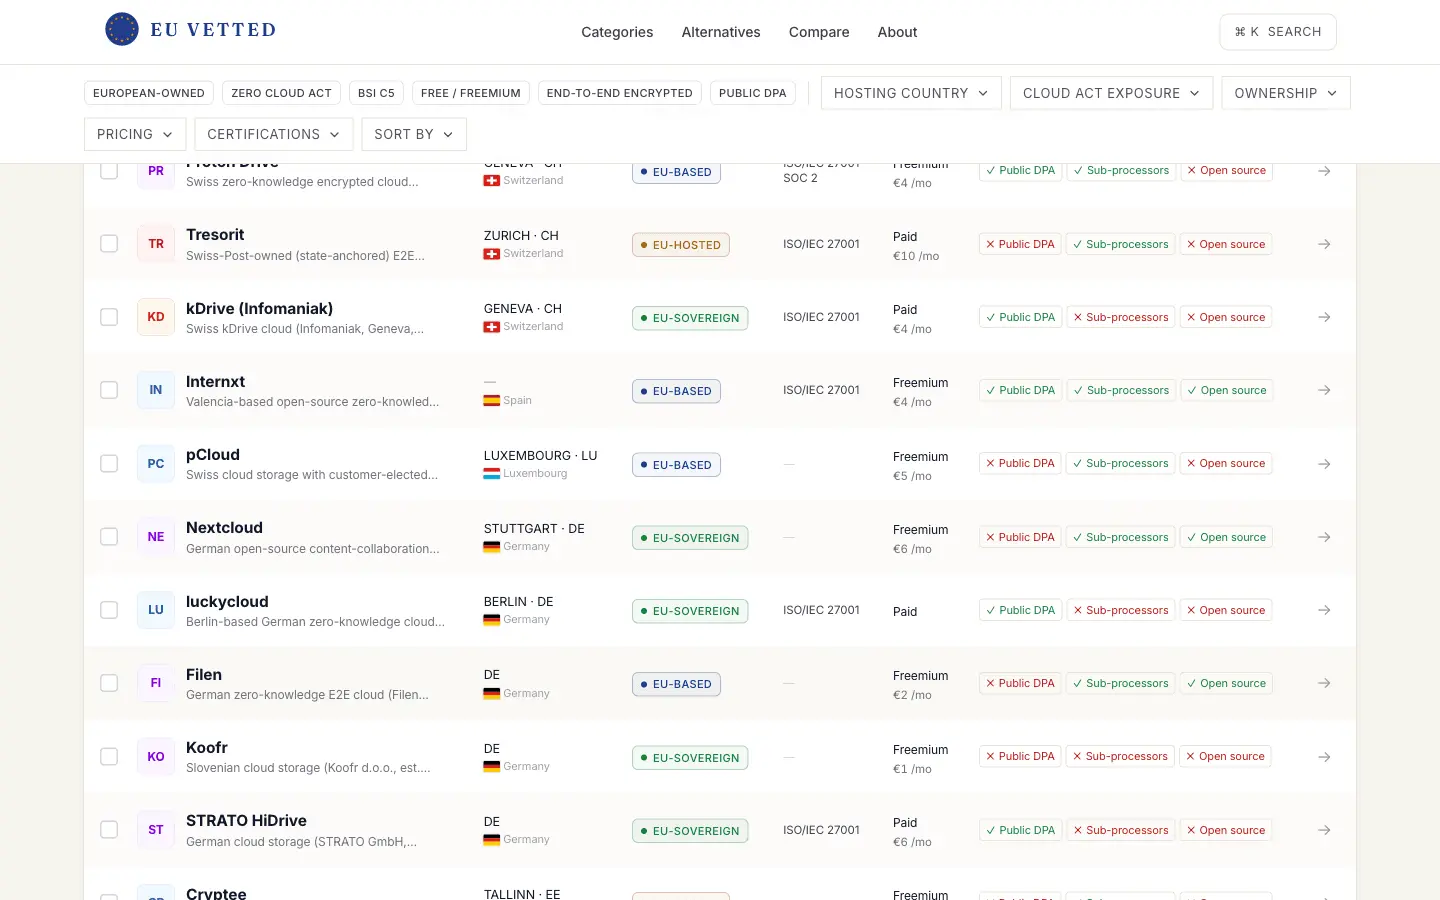Click the LU avatar for luckycloud
Image resolution: width=1440 pixels, height=900 pixels.
click(x=156, y=610)
